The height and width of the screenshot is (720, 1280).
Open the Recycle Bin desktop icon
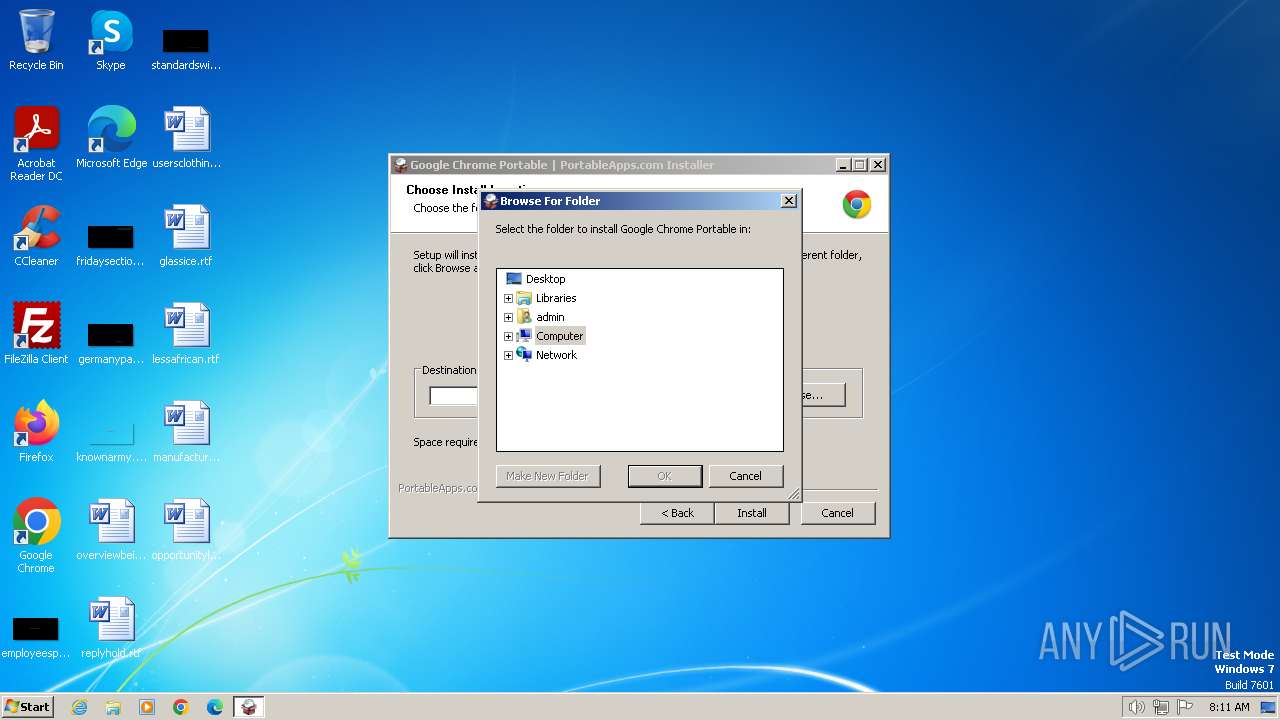tap(36, 40)
